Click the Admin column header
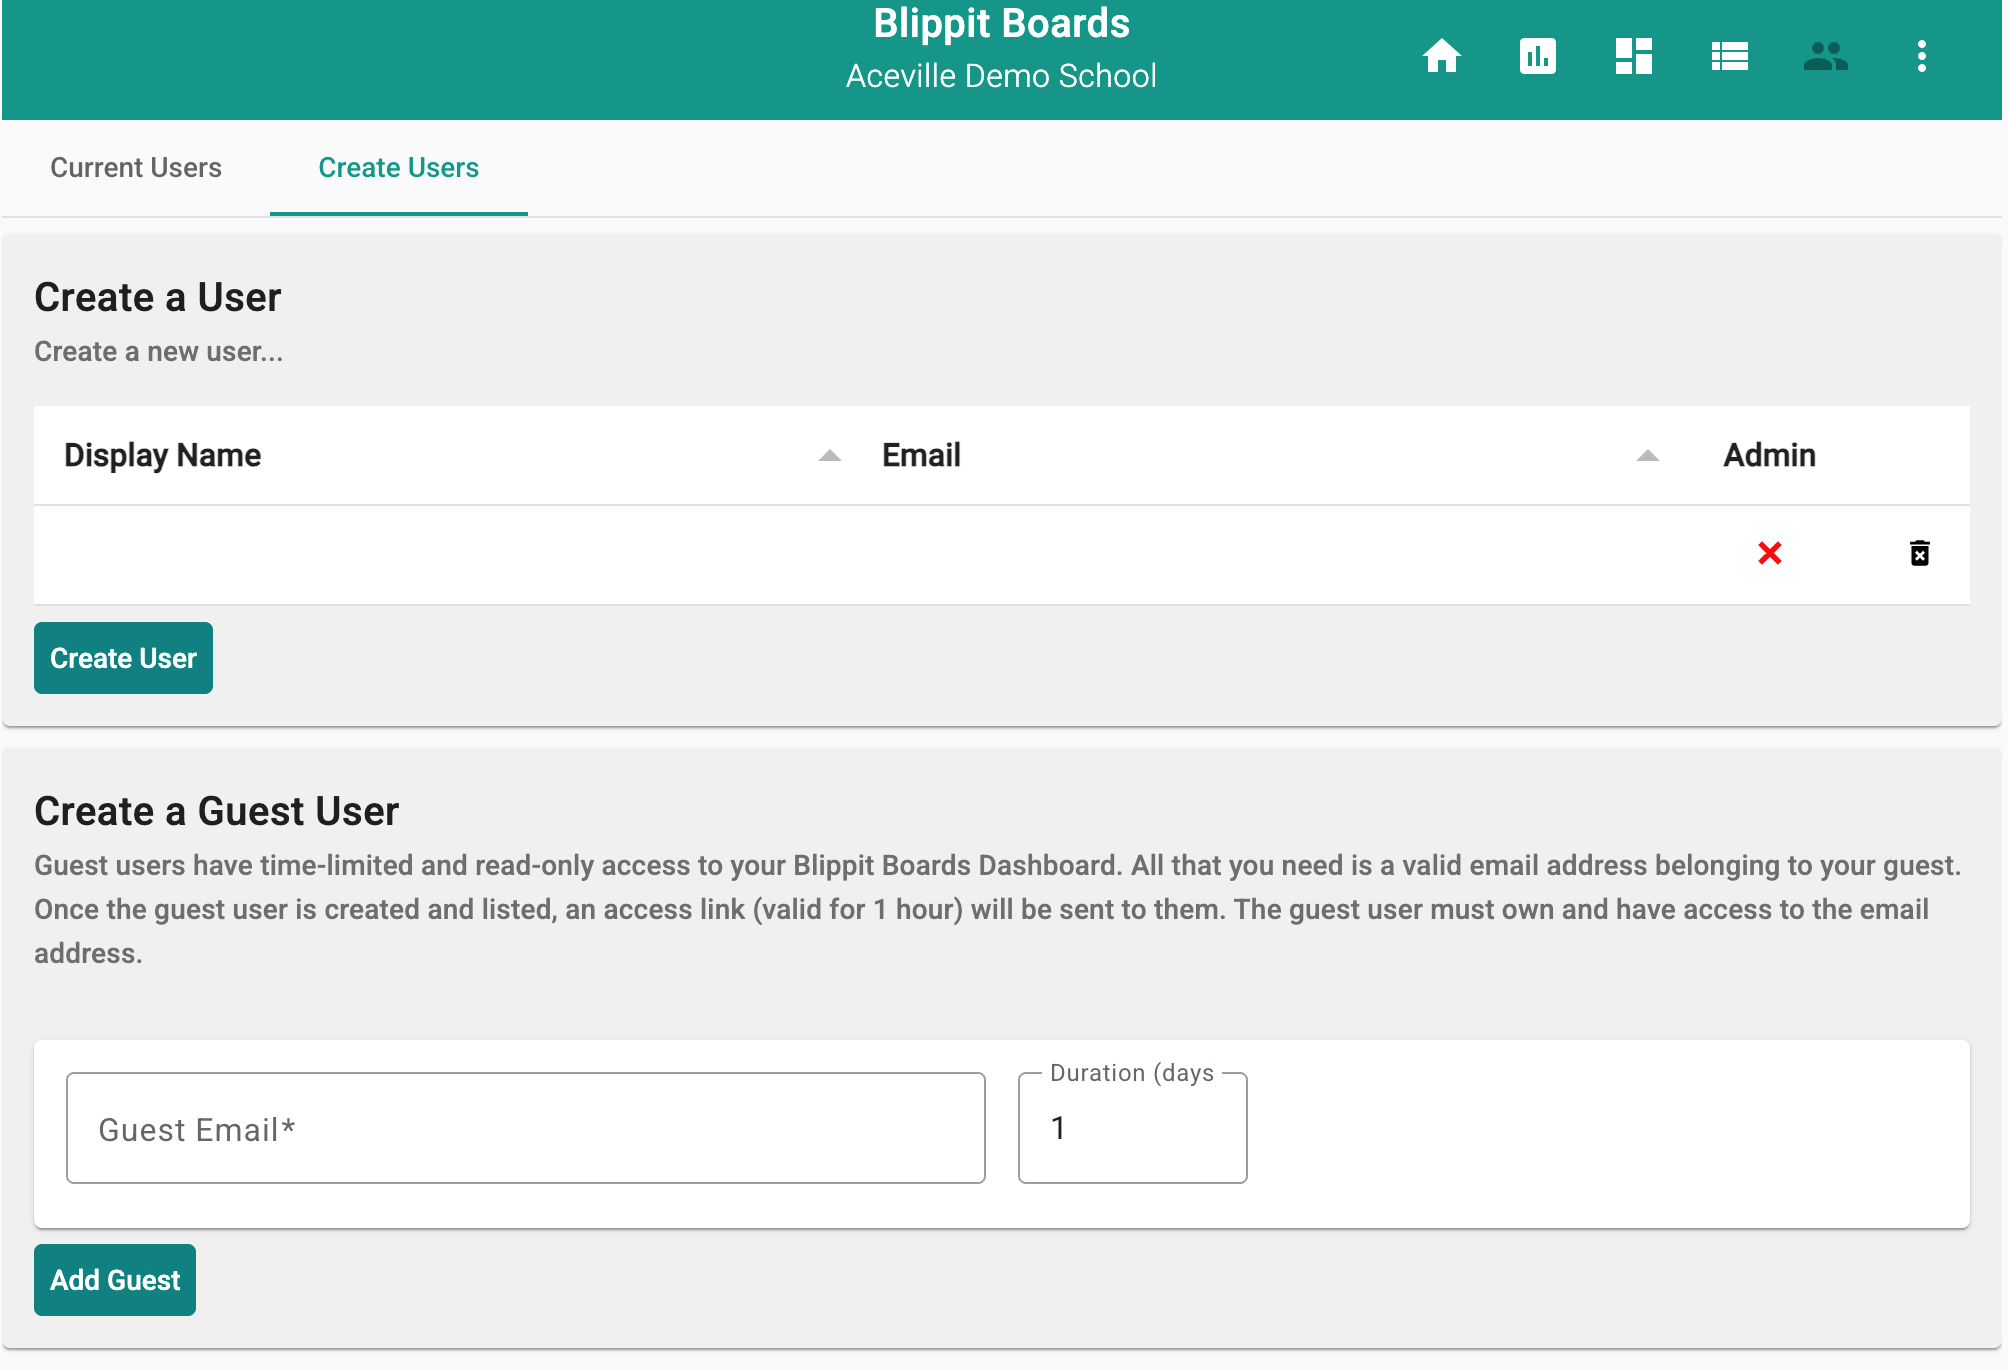This screenshot has height=1370, width=2008. 1769,455
